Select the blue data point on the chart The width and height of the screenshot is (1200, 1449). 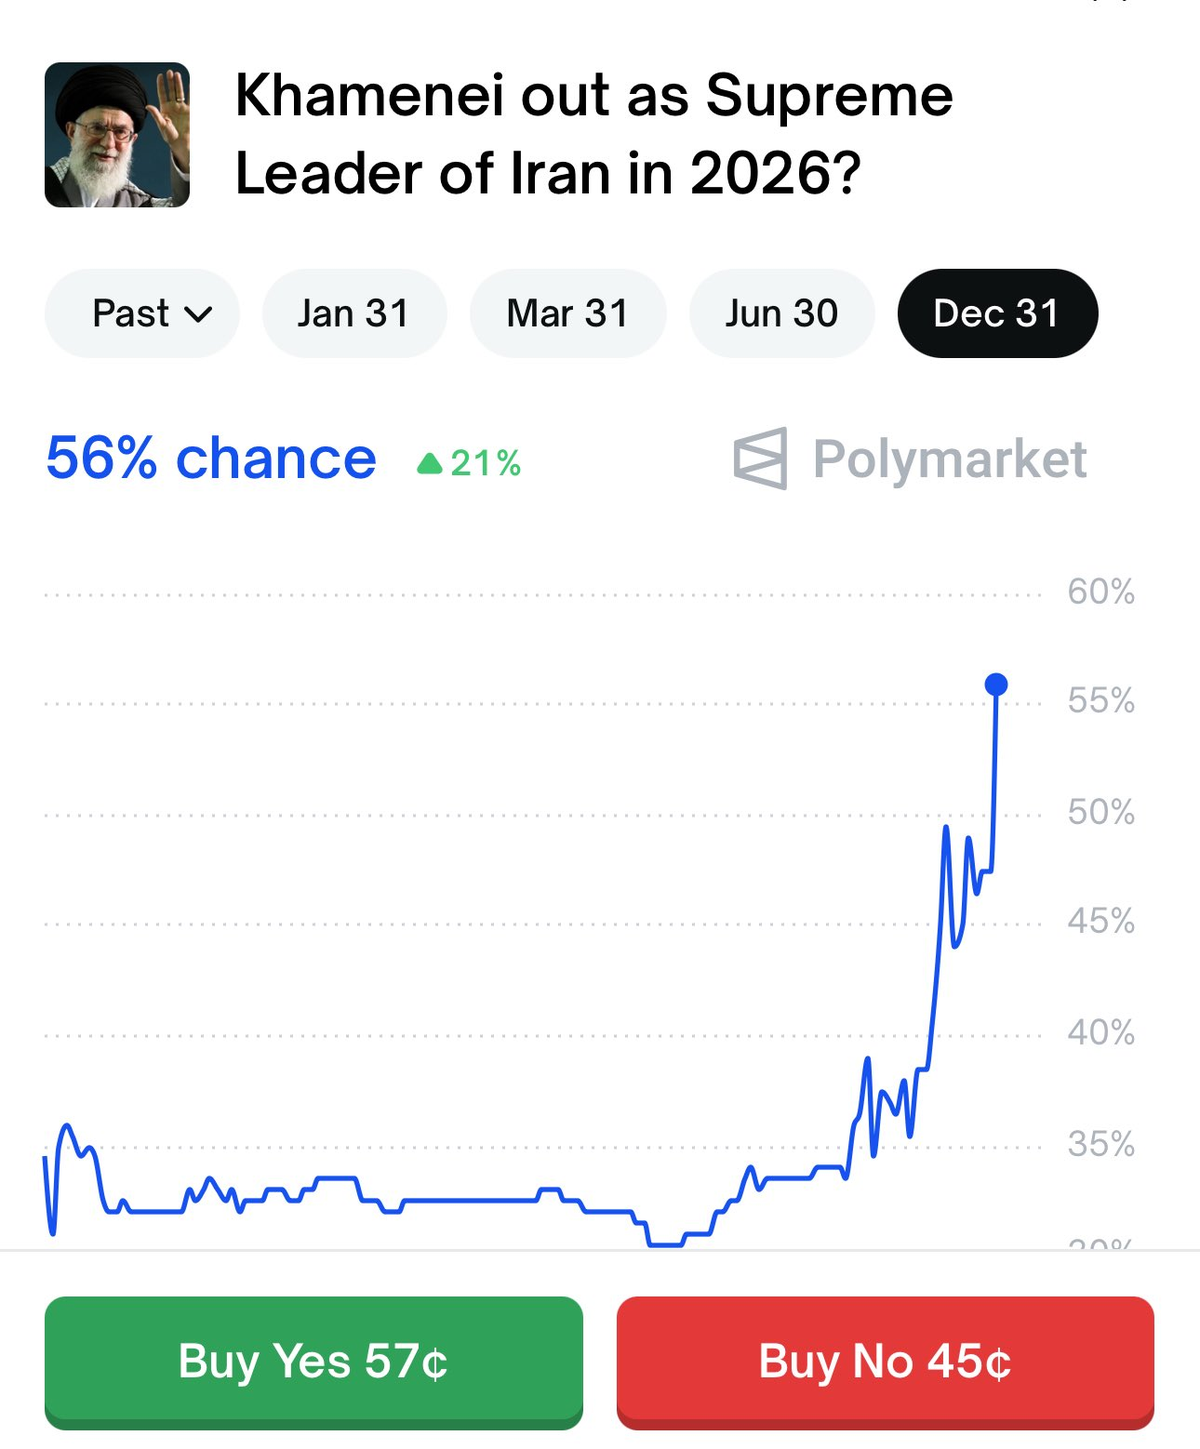pyautogui.click(x=995, y=684)
